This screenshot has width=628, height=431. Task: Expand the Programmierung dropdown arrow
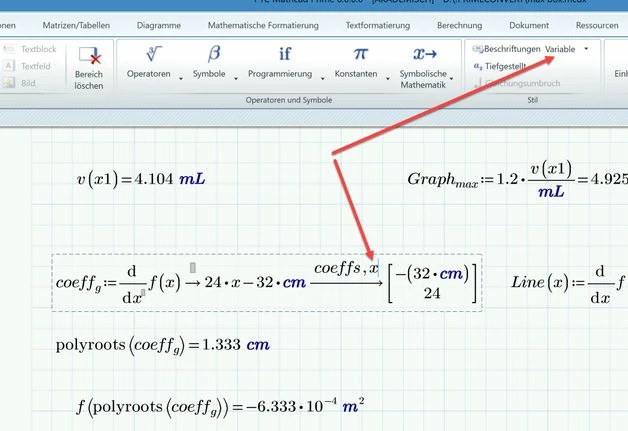point(322,79)
